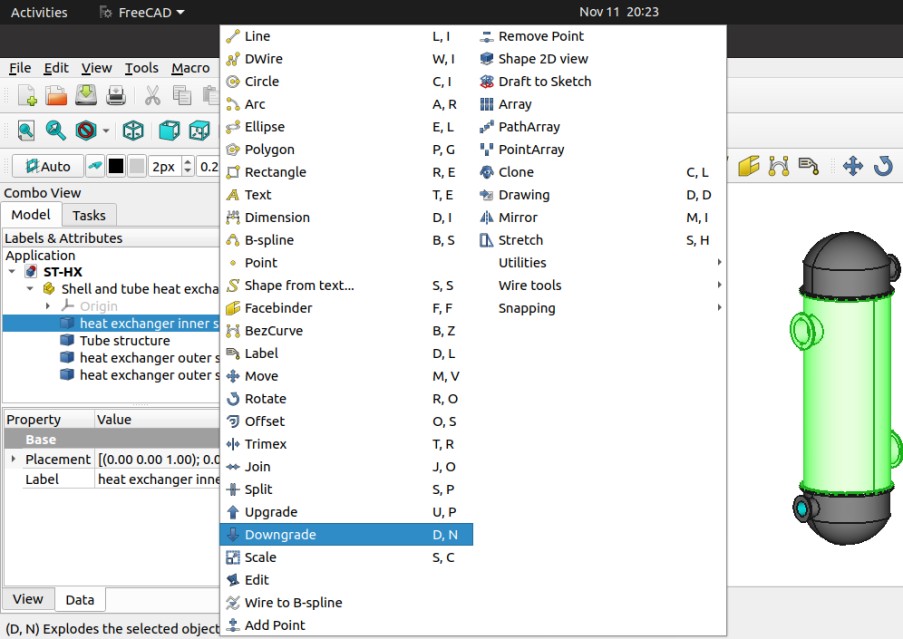
Task: Select Tube structure in model tree
Action: tap(124, 341)
